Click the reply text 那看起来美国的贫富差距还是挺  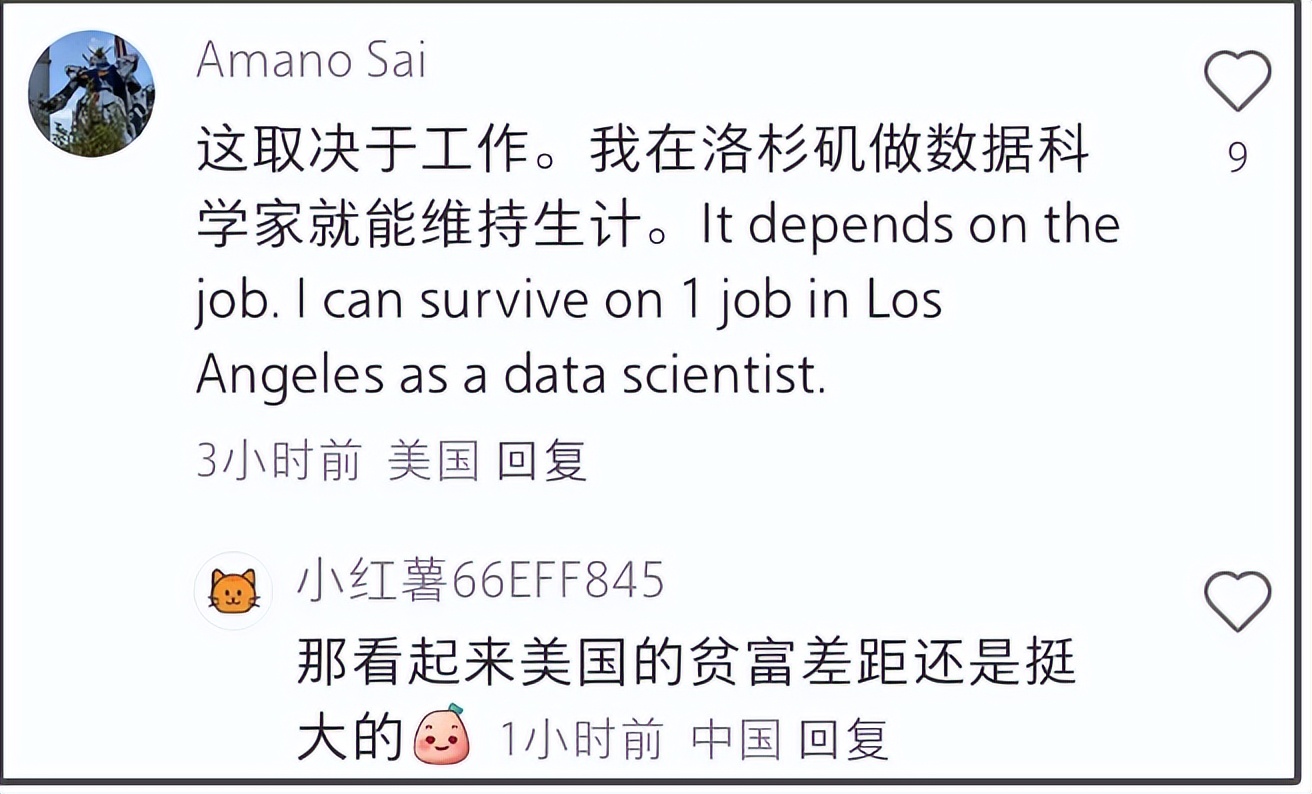coord(686,663)
